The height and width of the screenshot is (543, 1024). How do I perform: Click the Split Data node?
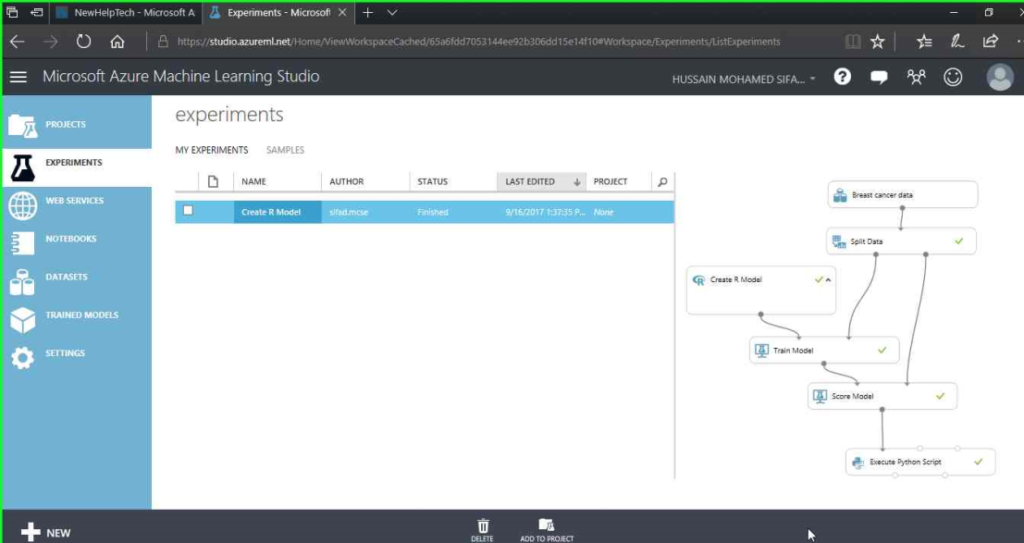coord(901,241)
